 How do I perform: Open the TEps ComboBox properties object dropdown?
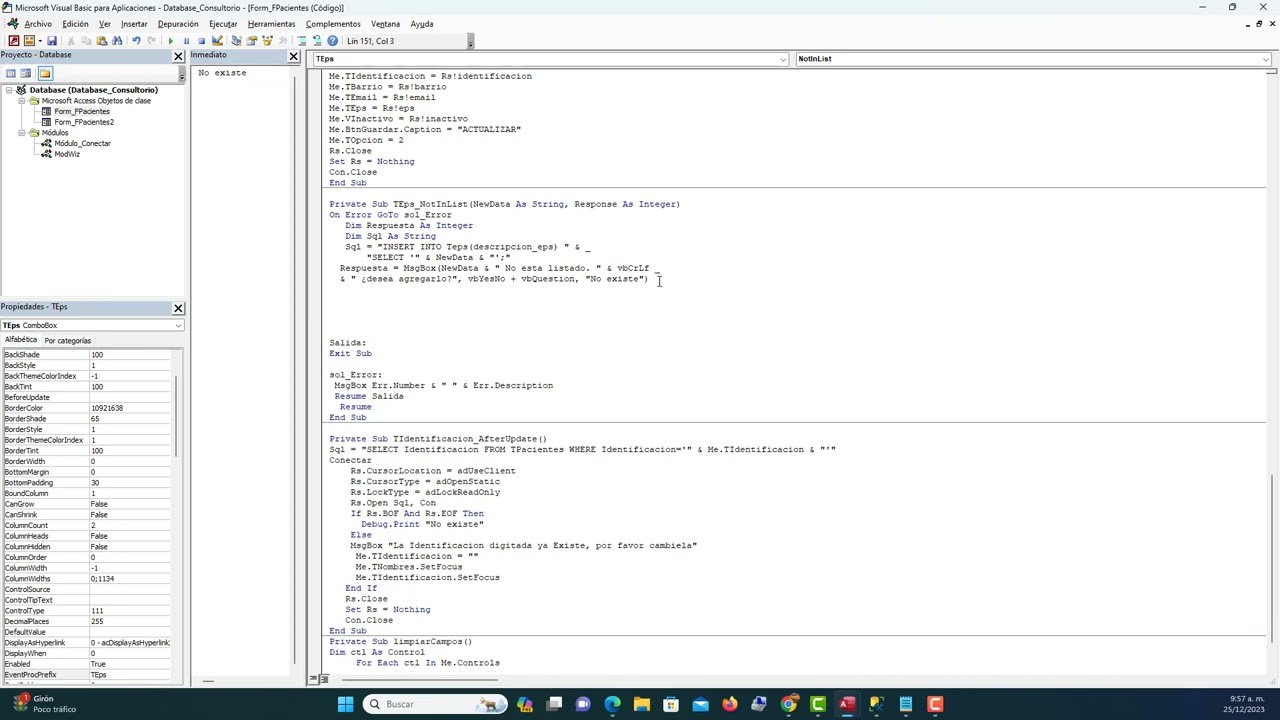178,326
